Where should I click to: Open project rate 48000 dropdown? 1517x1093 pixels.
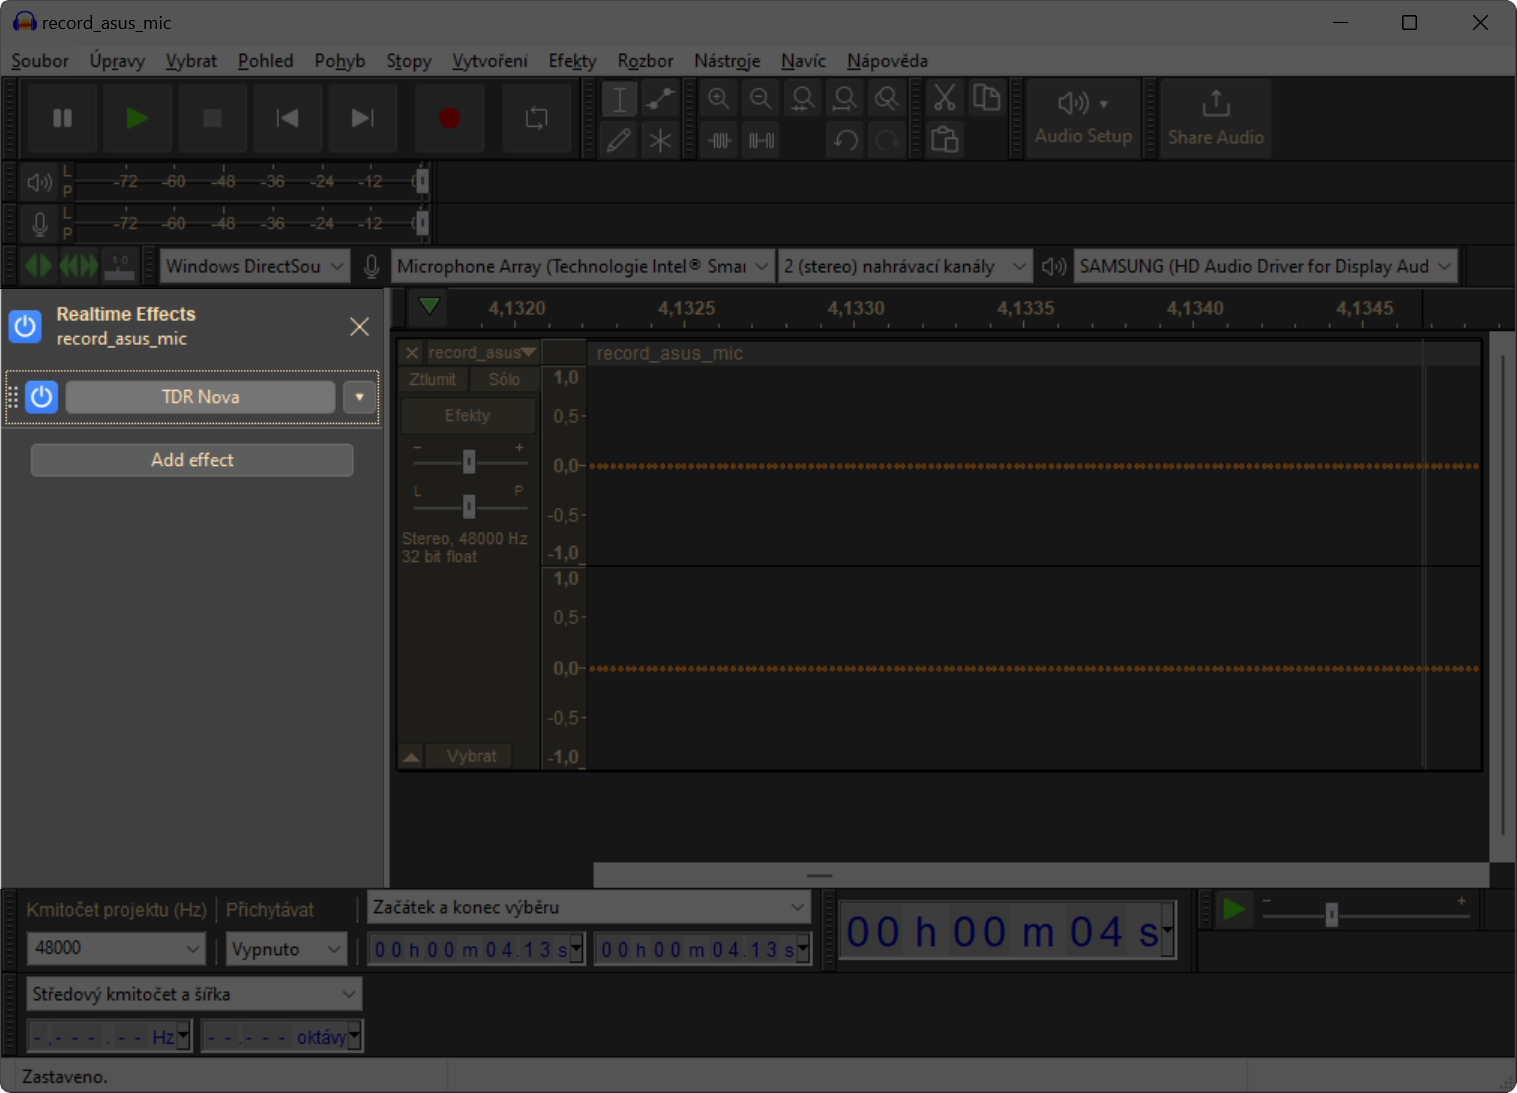coord(116,948)
